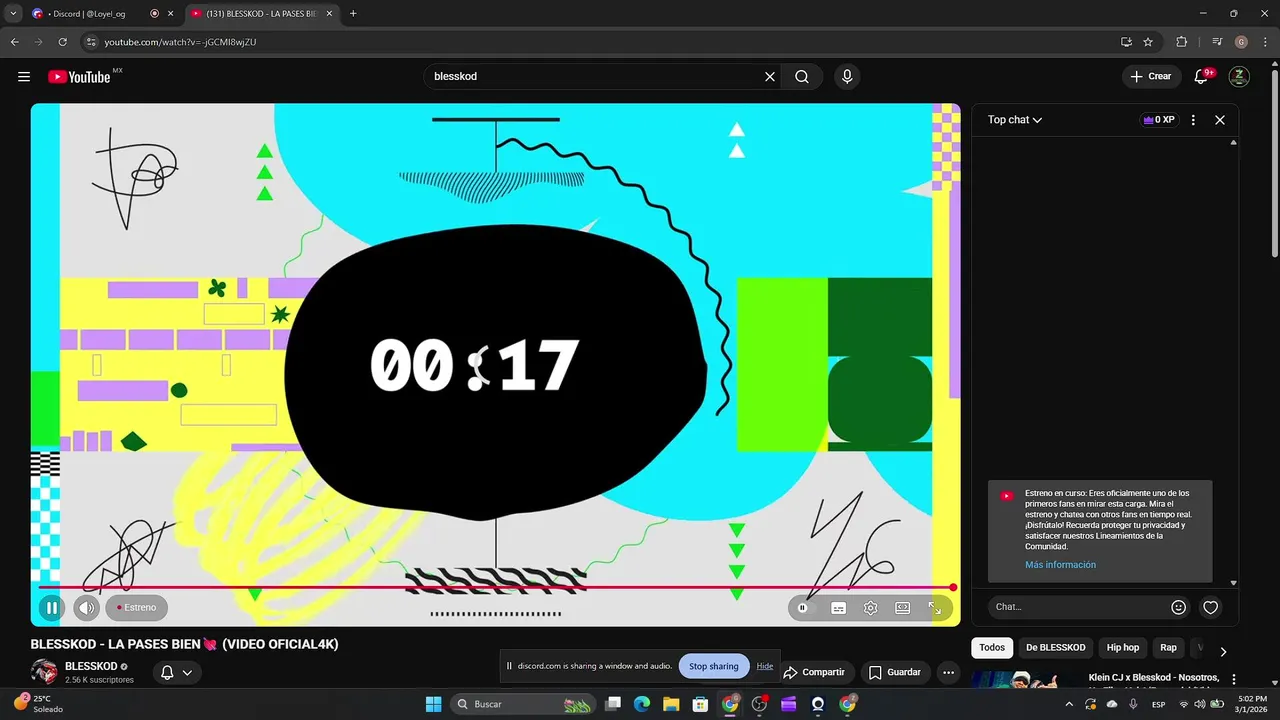
Task: Open File Explorer from the taskbar
Action: pos(671,704)
